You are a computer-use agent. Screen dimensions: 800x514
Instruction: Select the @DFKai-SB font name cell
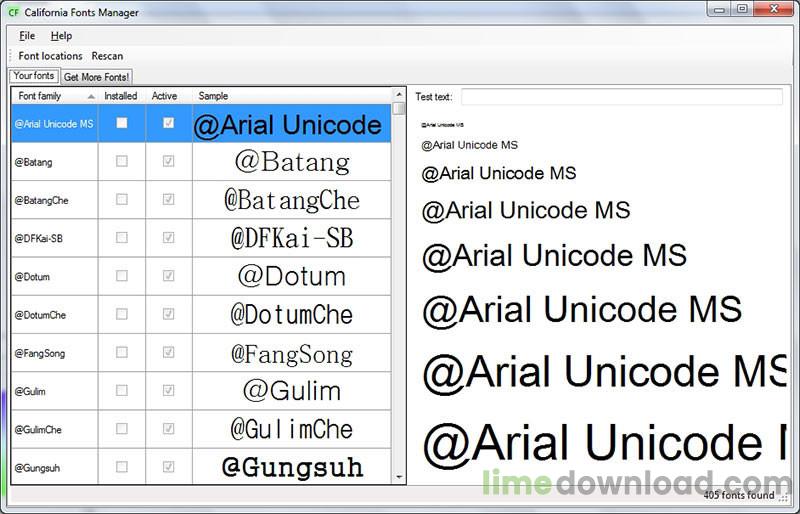pos(55,238)
